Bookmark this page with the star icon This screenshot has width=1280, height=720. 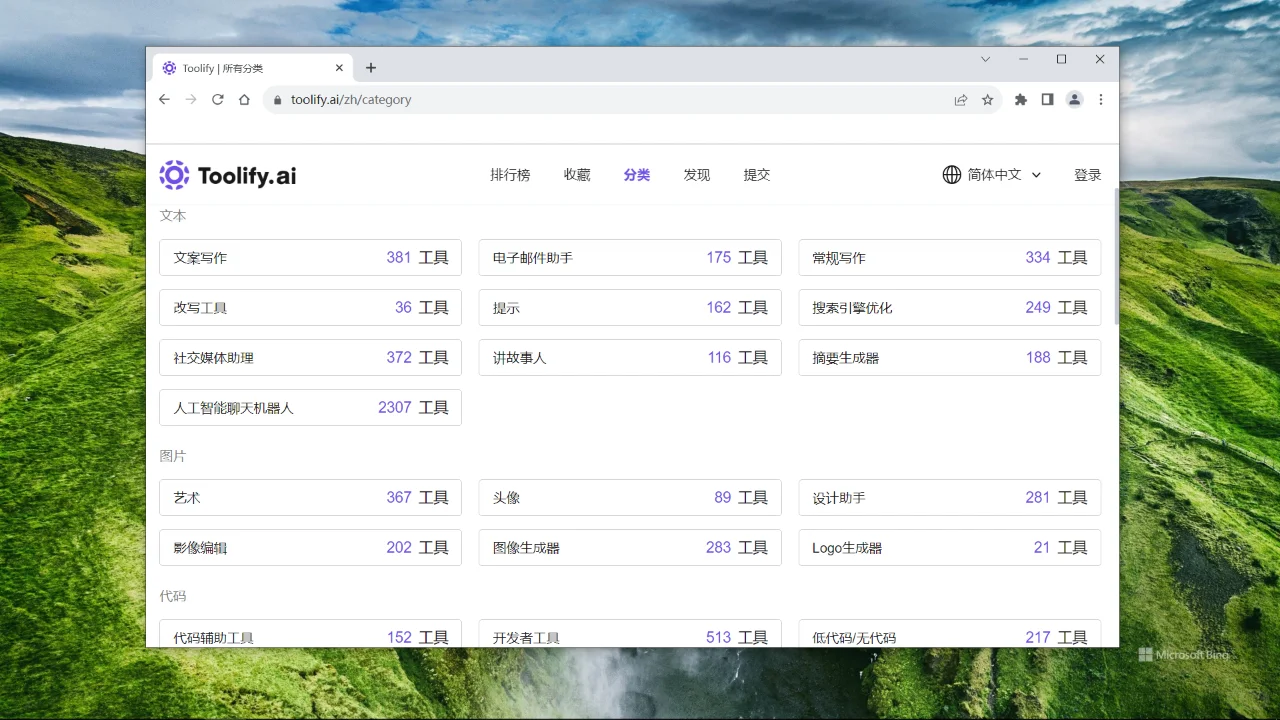click(x=987, y=99)
